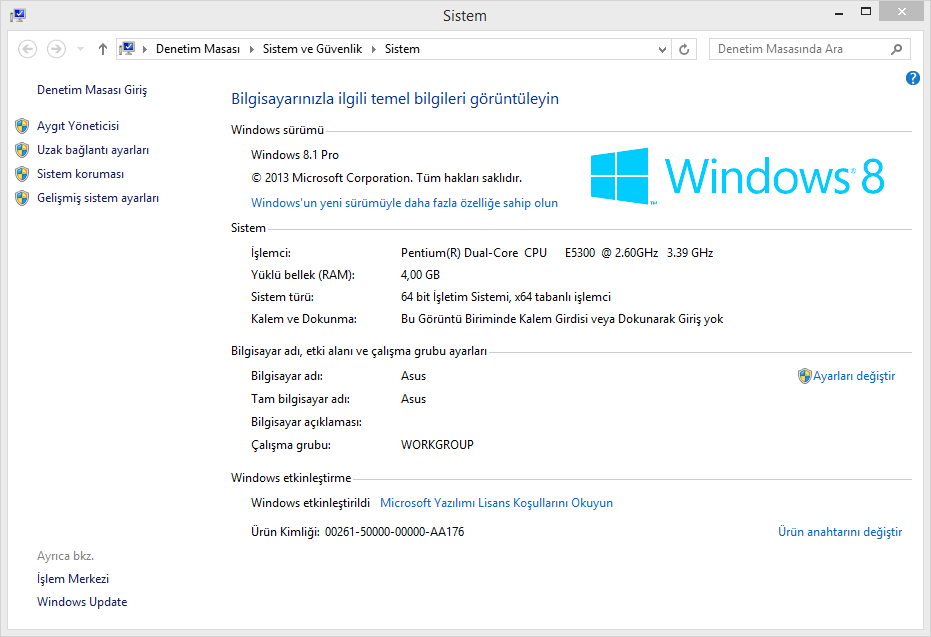The image size is (931, 637).
Task: Select the Sistem breadcrumb item
Action: (x=402, y=49)
